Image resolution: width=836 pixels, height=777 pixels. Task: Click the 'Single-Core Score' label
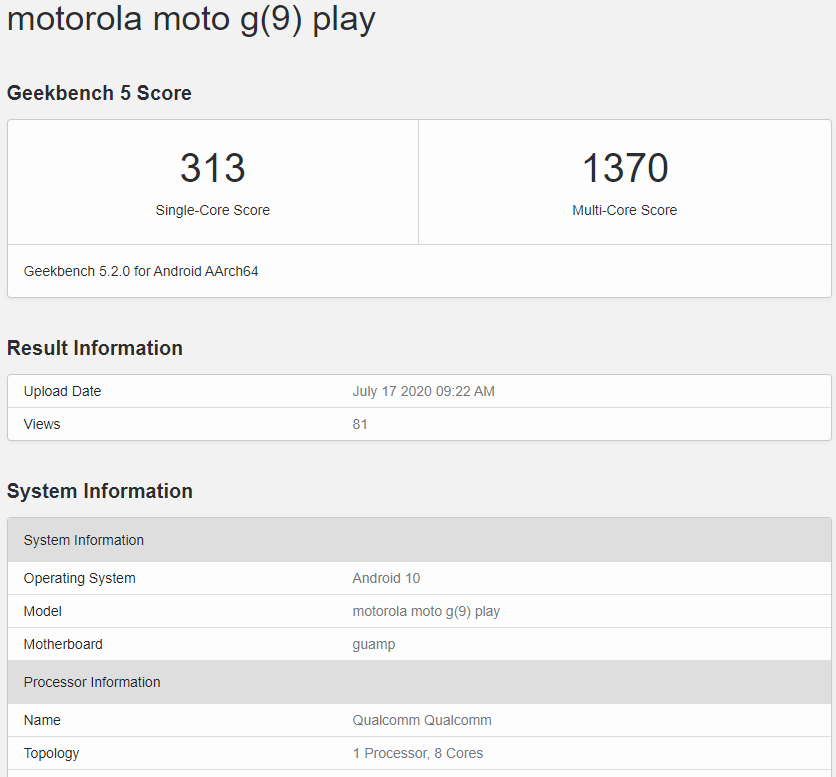click(213, 210)
